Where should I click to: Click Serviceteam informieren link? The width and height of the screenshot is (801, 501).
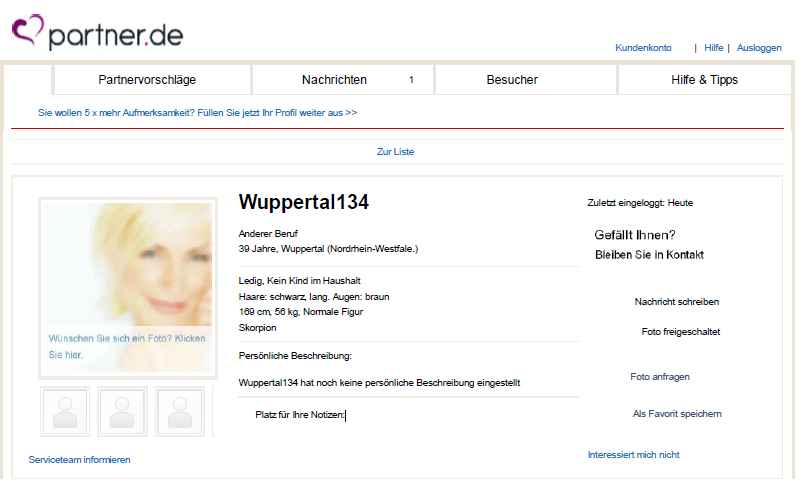point(80,460)
